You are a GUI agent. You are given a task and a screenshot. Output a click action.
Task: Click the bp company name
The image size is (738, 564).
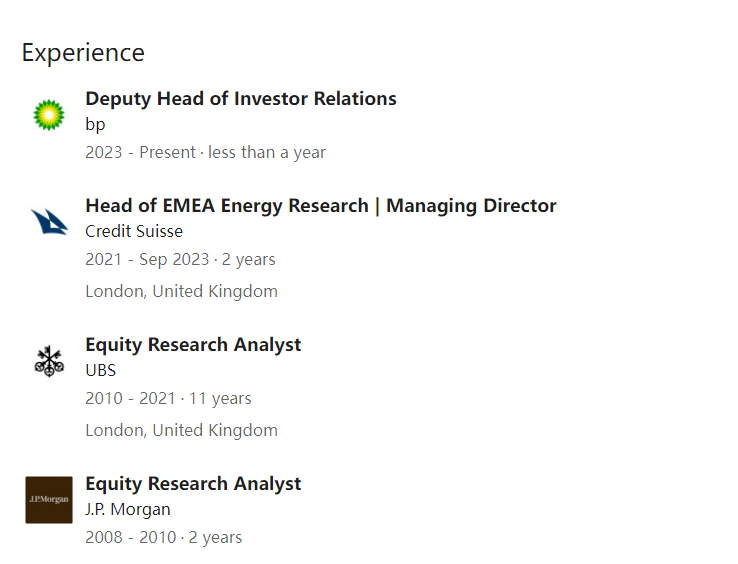pyautogui.click(x=95, y=125)
